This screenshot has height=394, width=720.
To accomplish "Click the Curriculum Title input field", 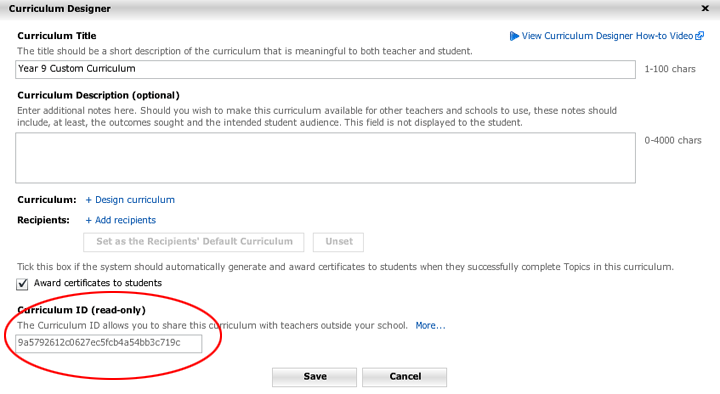I will point(326,69).
